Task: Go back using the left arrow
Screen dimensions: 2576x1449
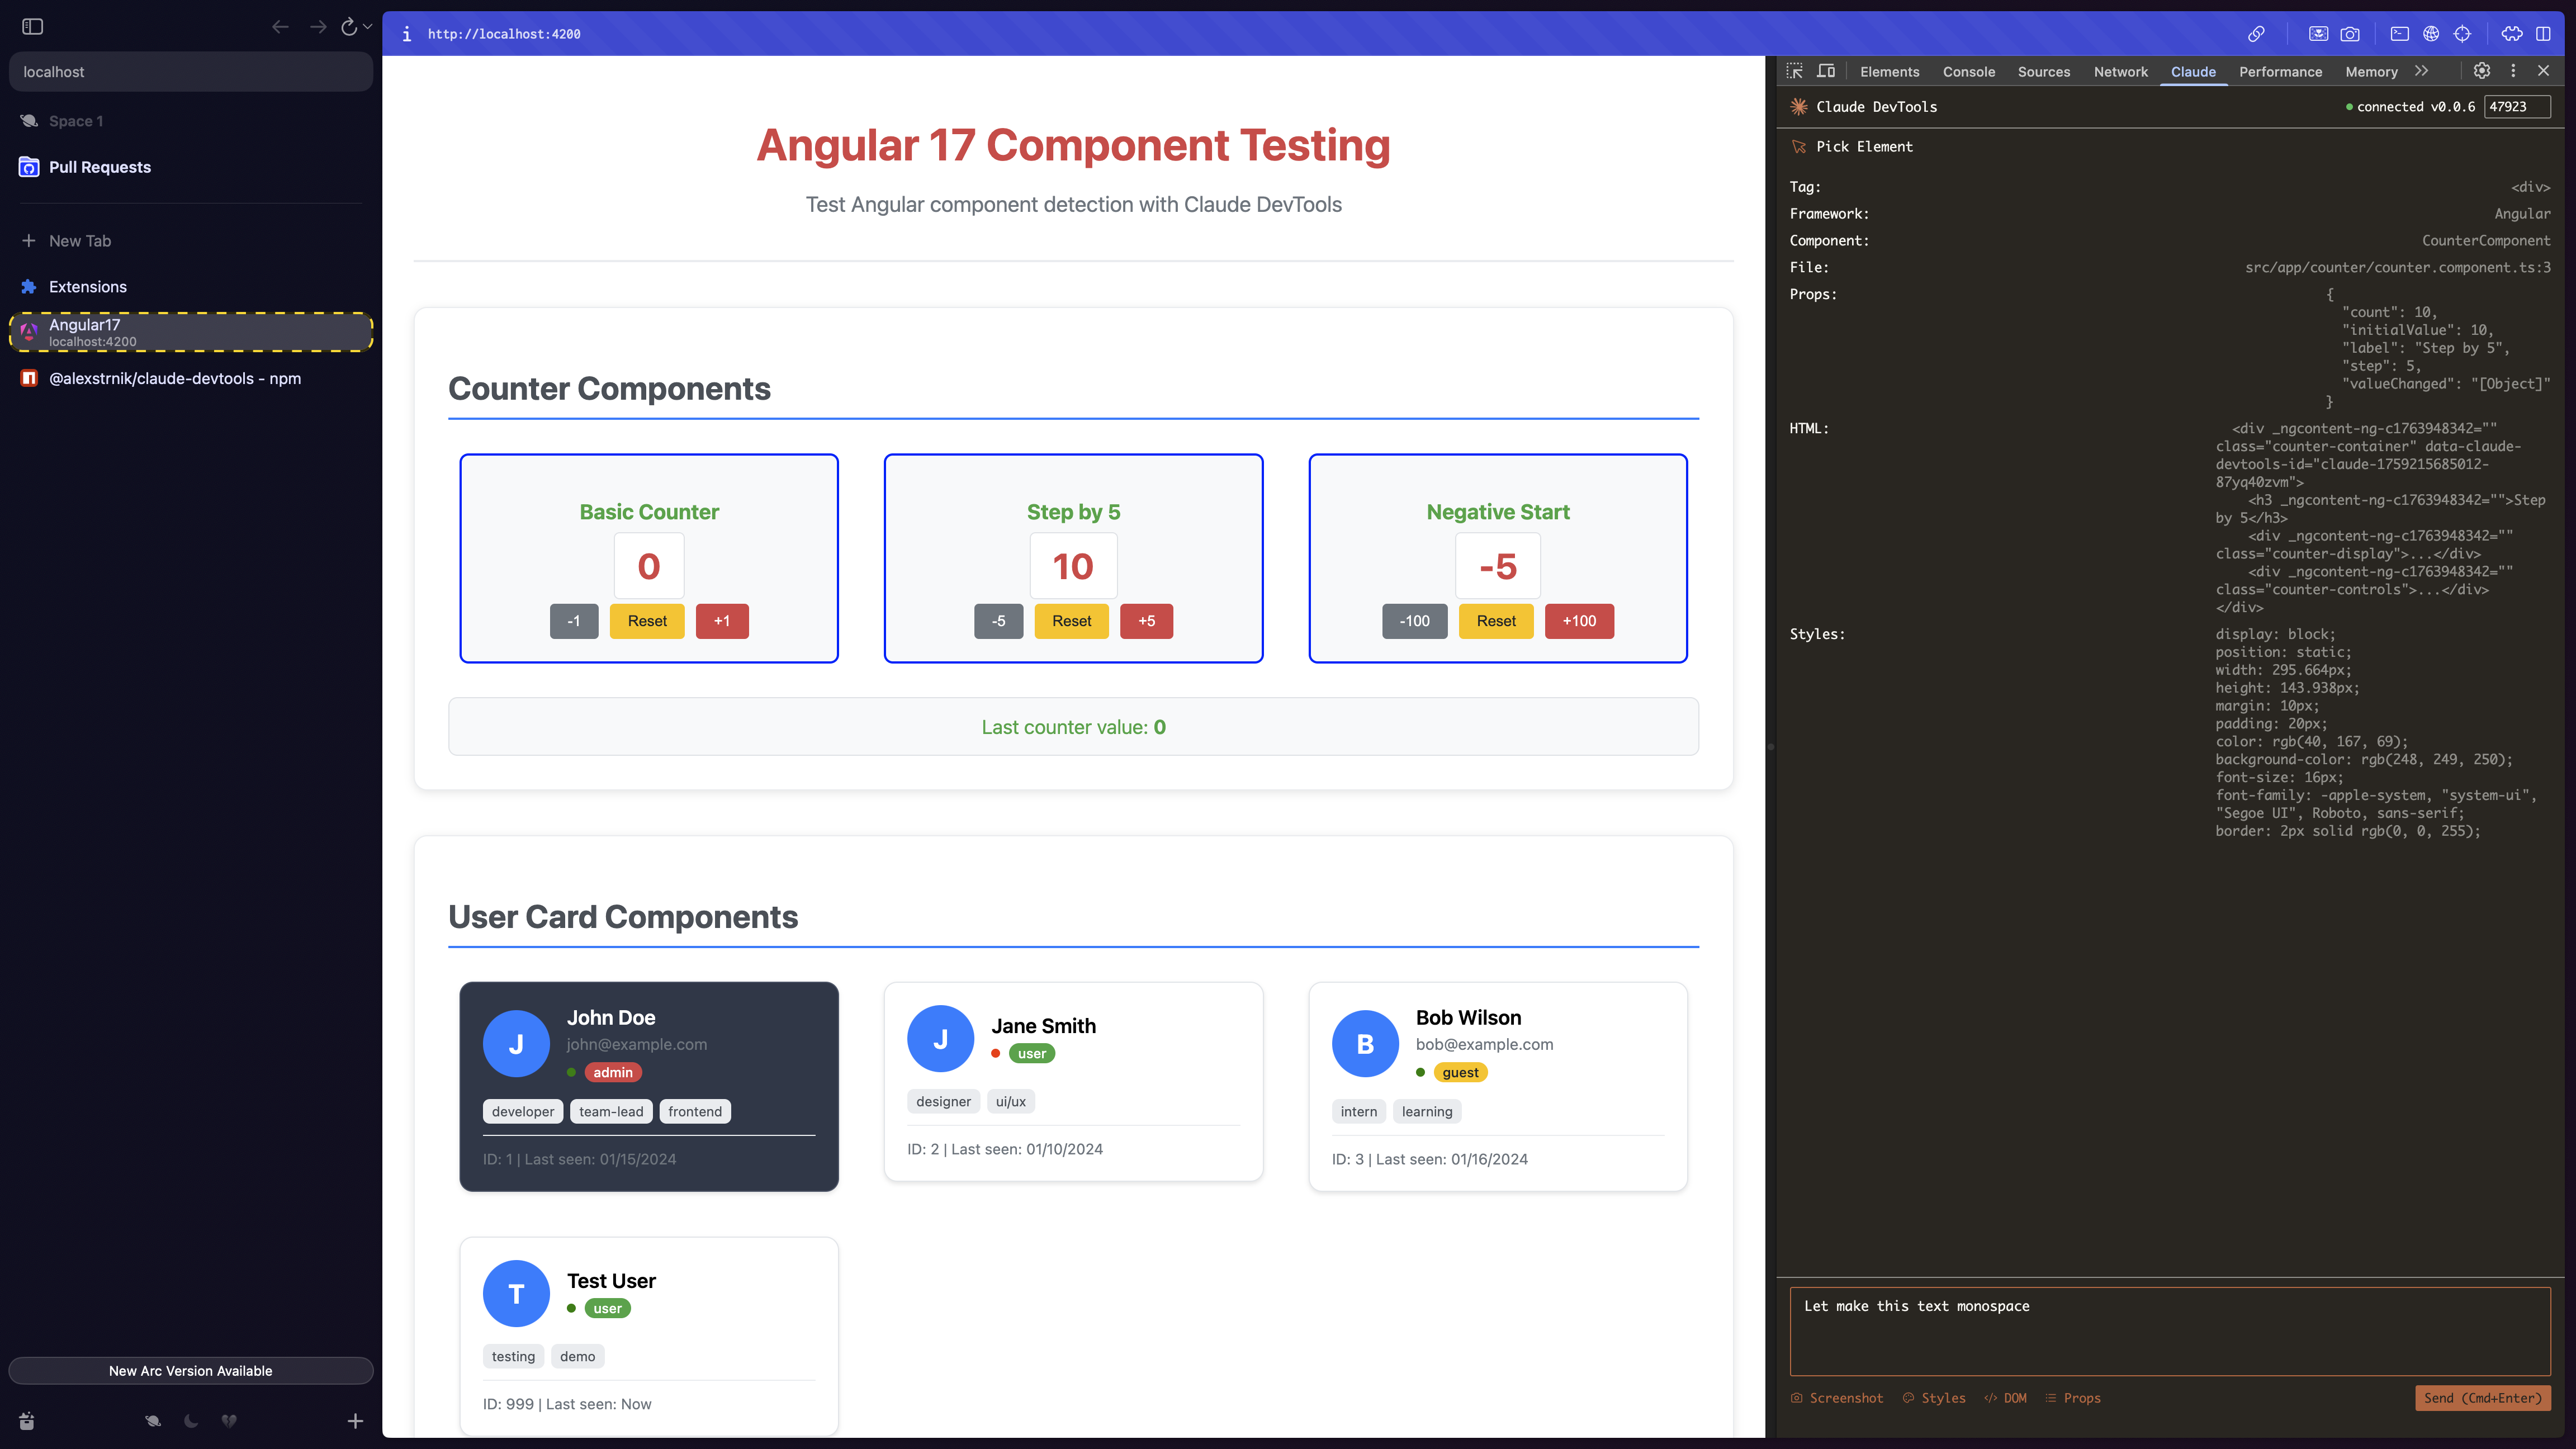Action: tap(280, 27)
